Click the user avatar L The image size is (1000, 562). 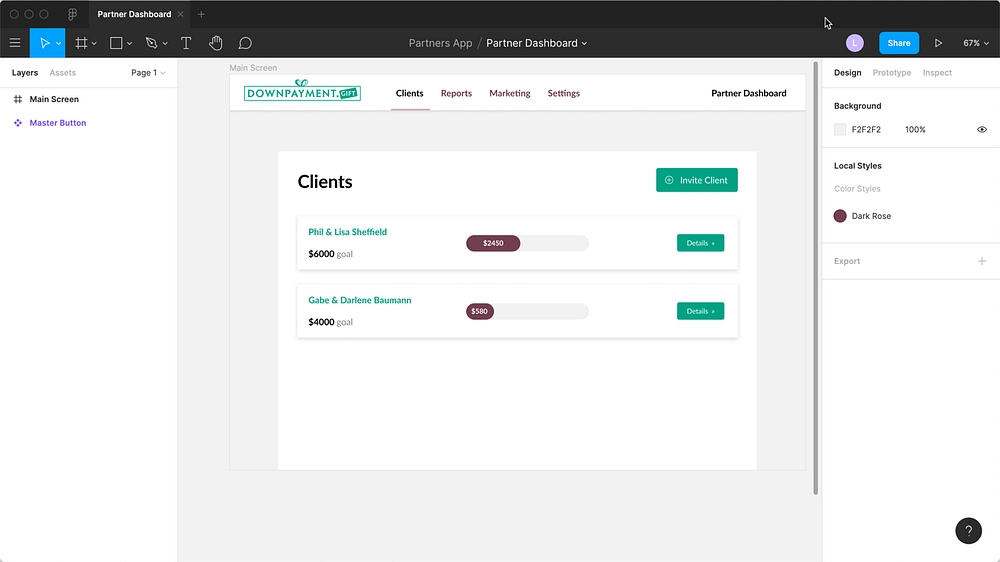point(855,43)
